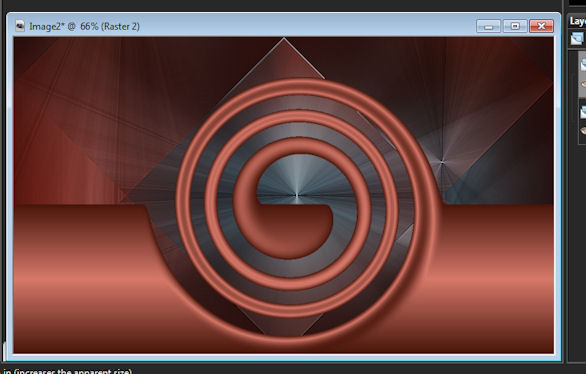Click the copper semicircle inside the spiral center
This screenshot has height=374, width=586.
[295, 229]
